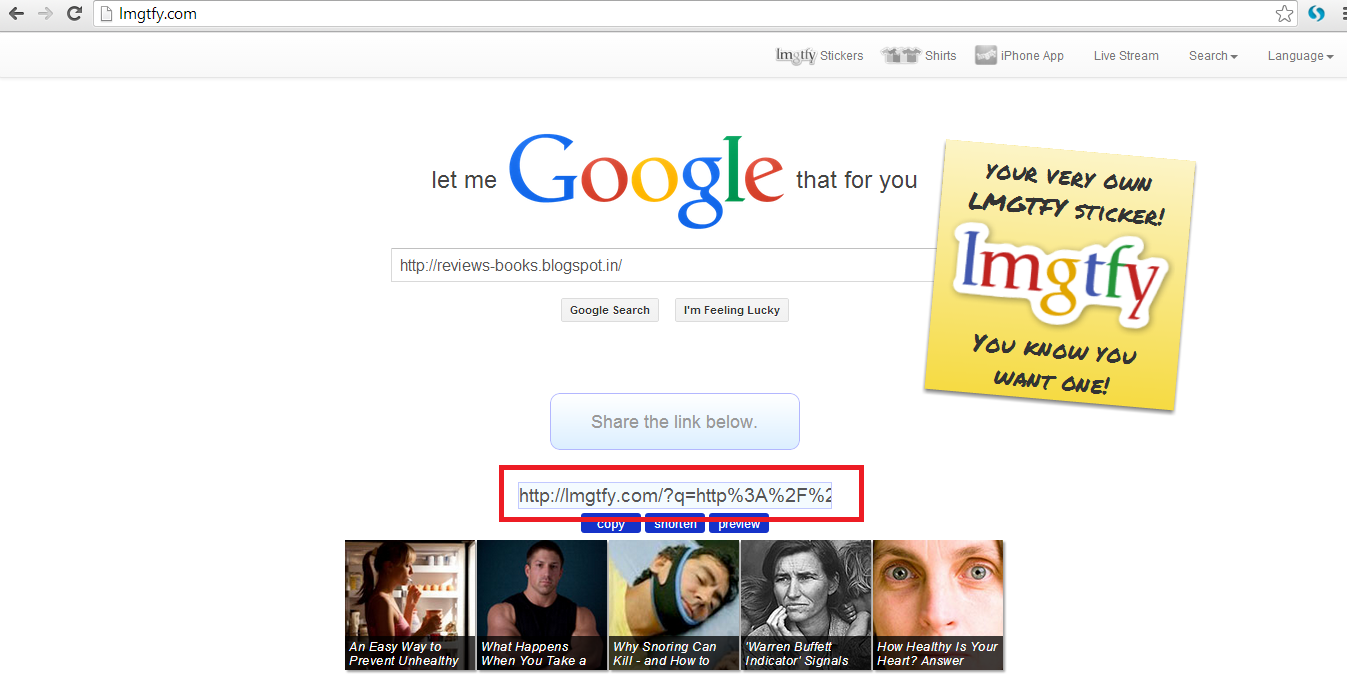The image size is (1347, 695).
Task: Go forward with the browser forward arrow
Action: click(x=45, y=14)
